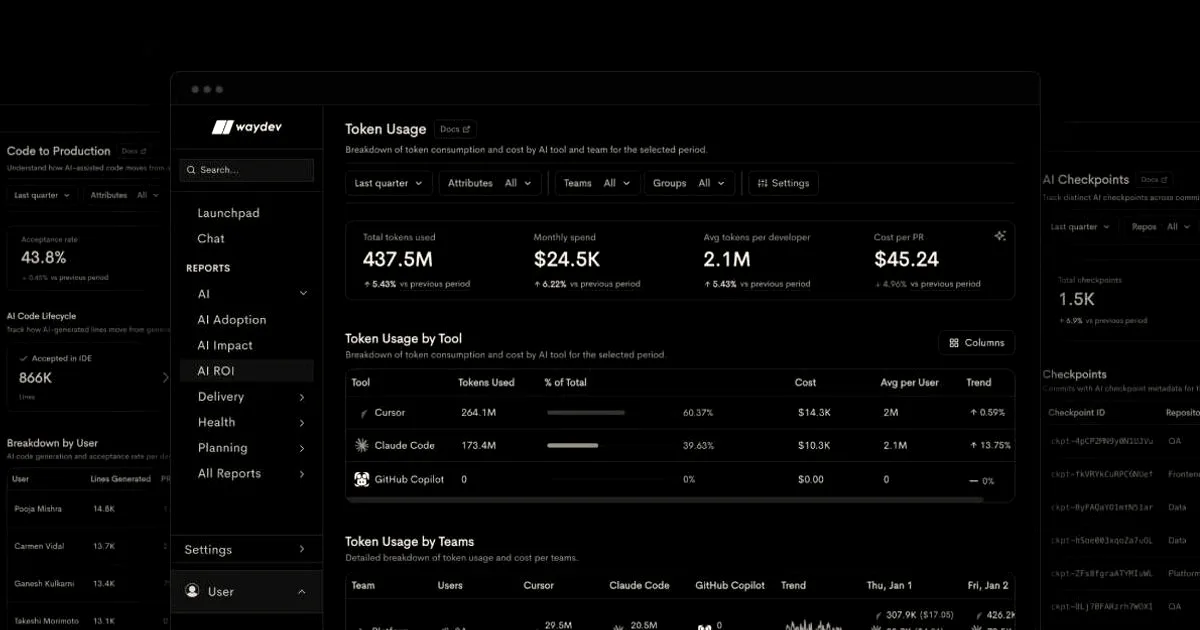Click the search magnifier icon in sidebar
The height and width of the screenshot is (630, 1200).
[190, 170]
